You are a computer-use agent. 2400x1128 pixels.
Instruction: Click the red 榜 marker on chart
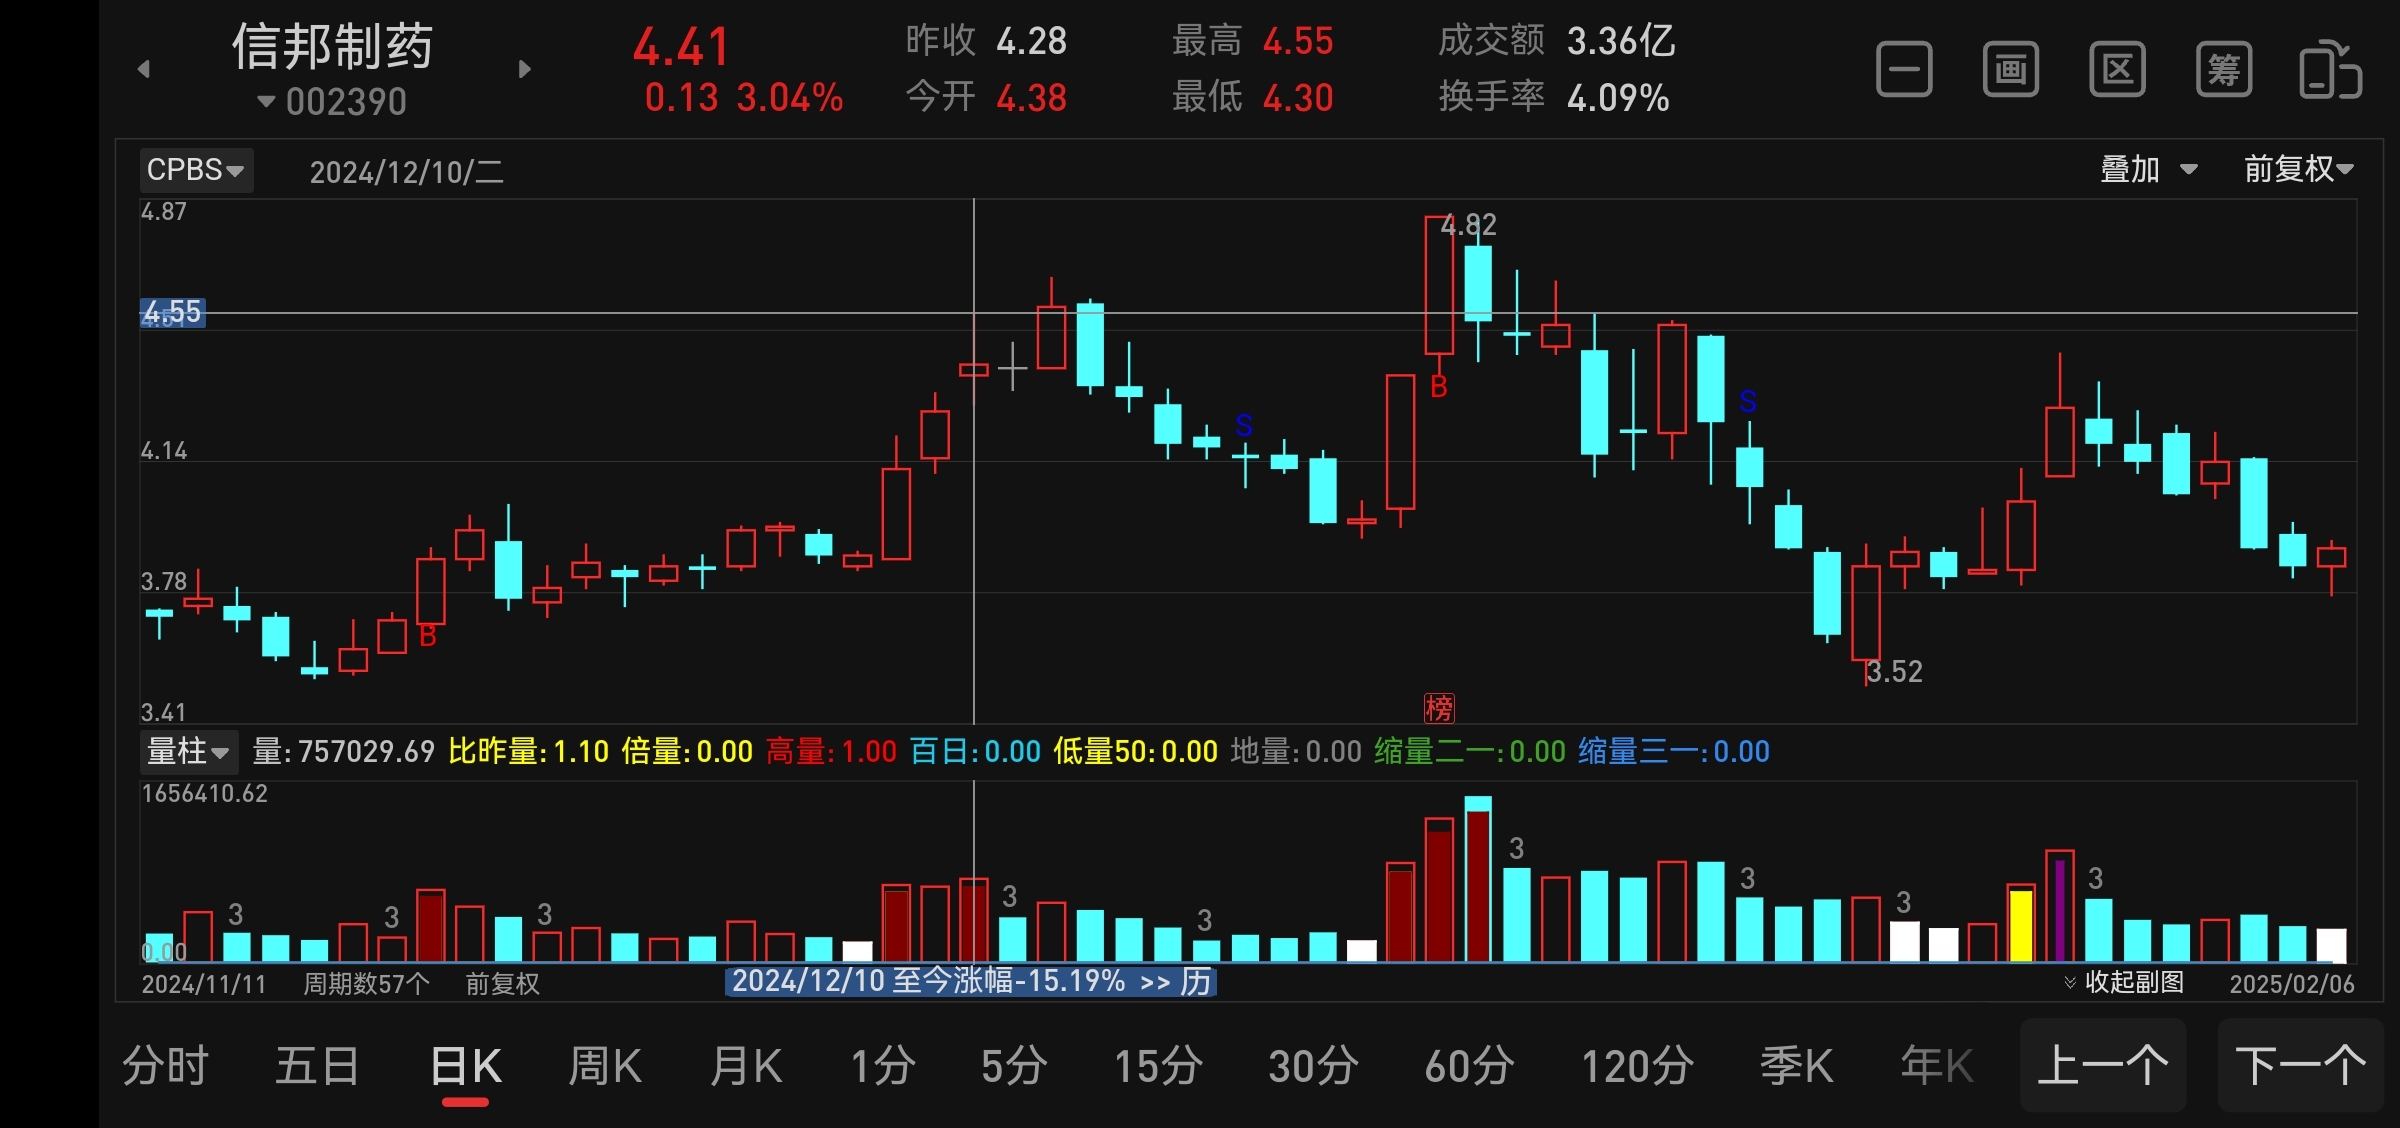point(1439,708)
